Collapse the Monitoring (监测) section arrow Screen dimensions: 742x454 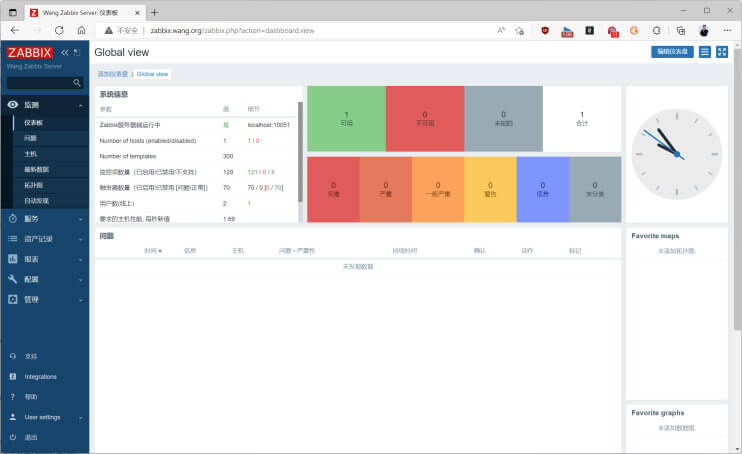pos(80,105)
